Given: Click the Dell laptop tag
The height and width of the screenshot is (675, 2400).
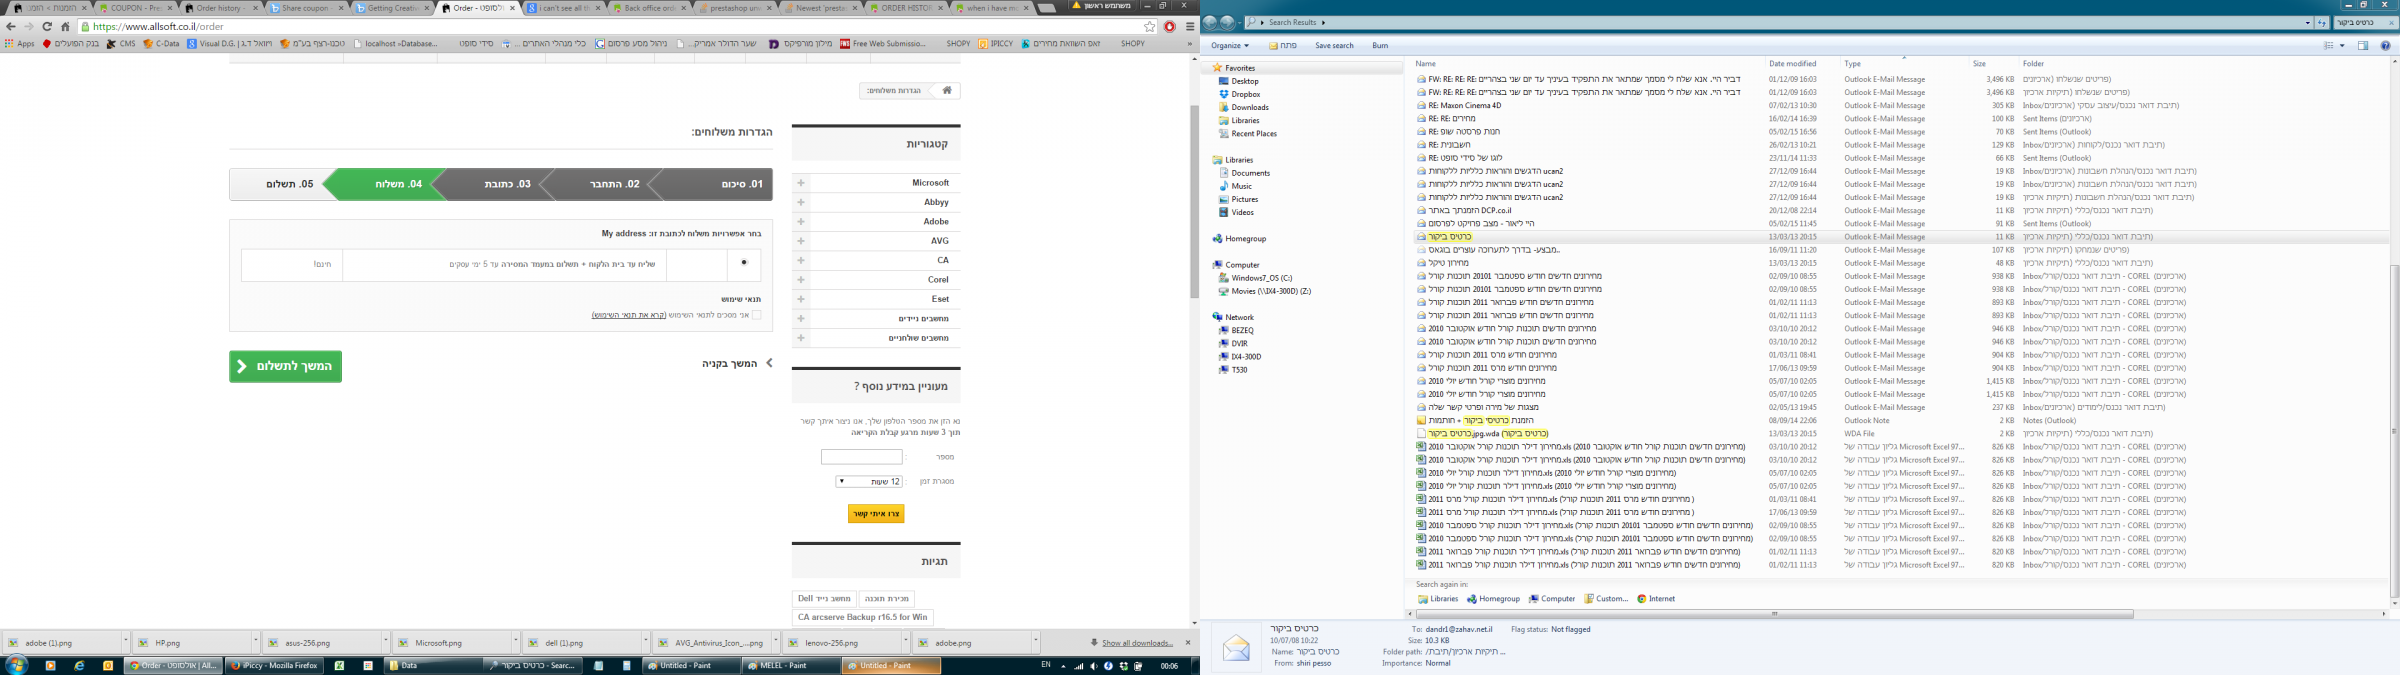Looking at the screenshot, I should (824, 599).
